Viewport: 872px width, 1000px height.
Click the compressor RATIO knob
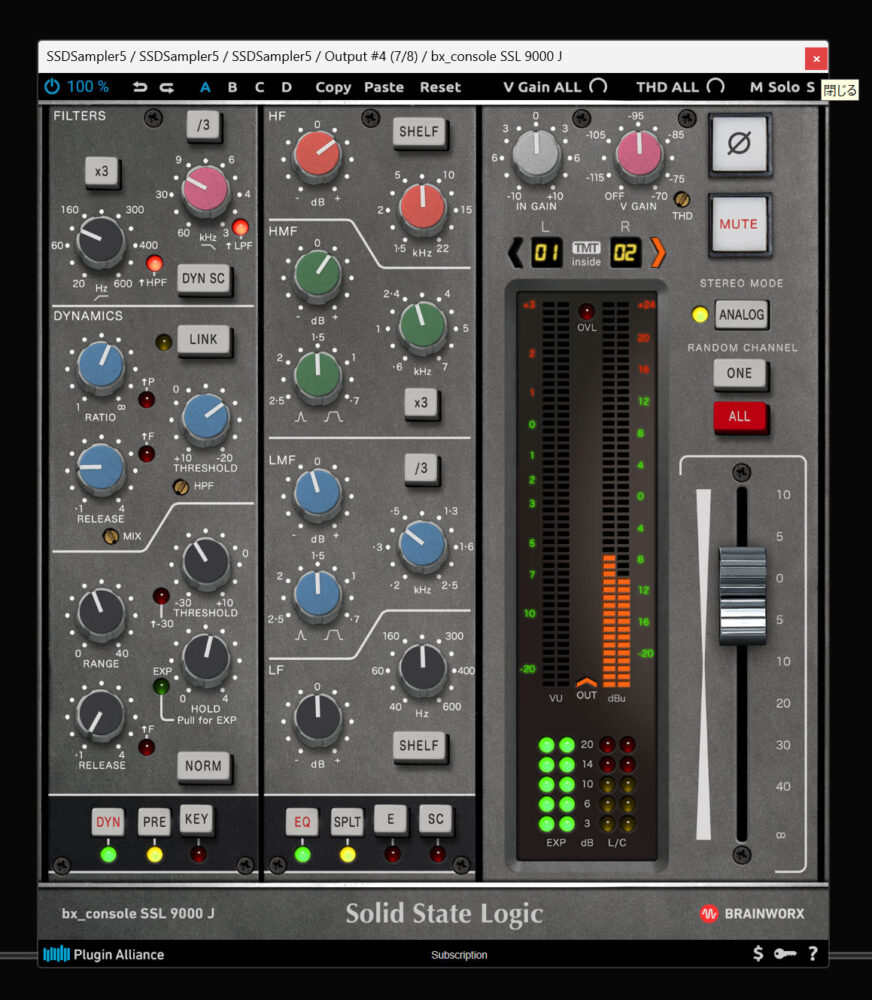point(101,365)
